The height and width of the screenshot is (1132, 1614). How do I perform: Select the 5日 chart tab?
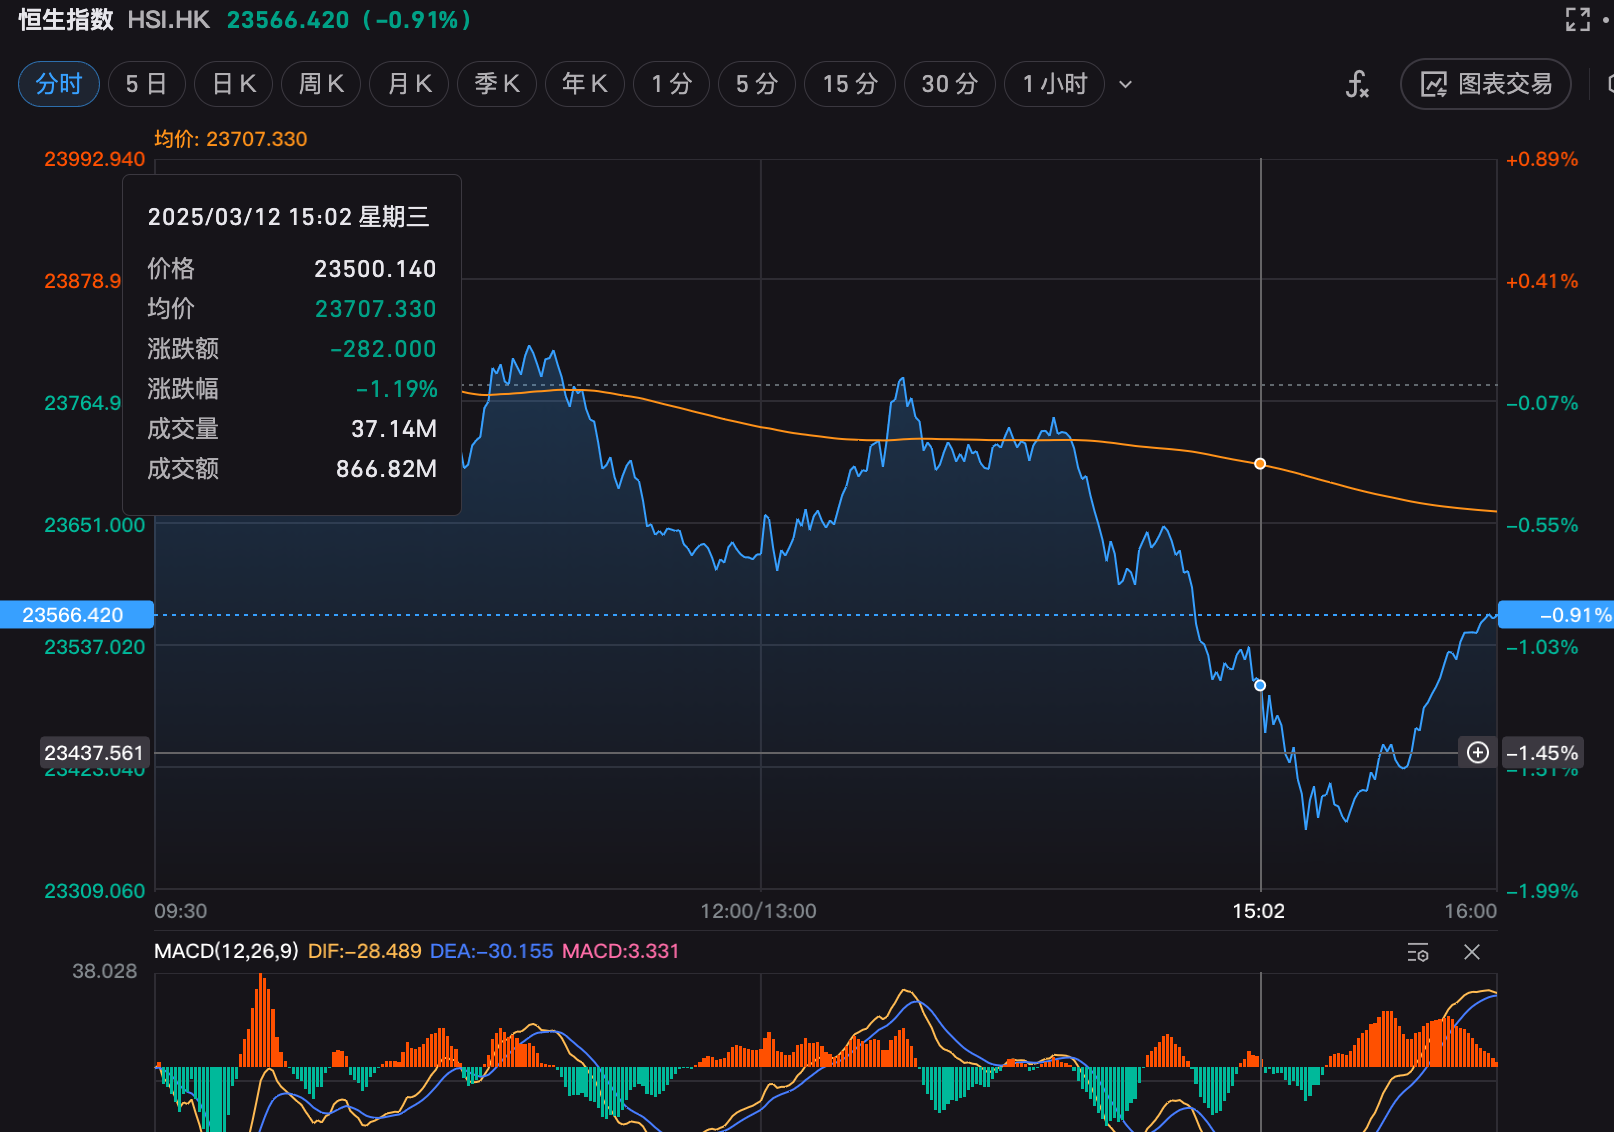click(146, 84)
